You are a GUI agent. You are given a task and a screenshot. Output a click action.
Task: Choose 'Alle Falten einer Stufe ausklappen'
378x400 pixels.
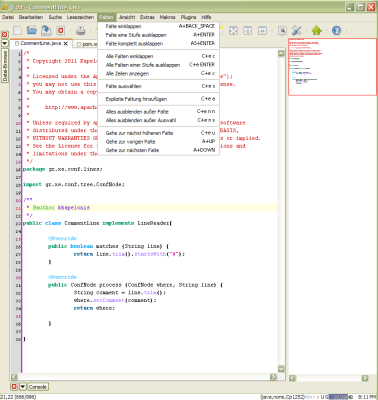click(x=159, y=65)
